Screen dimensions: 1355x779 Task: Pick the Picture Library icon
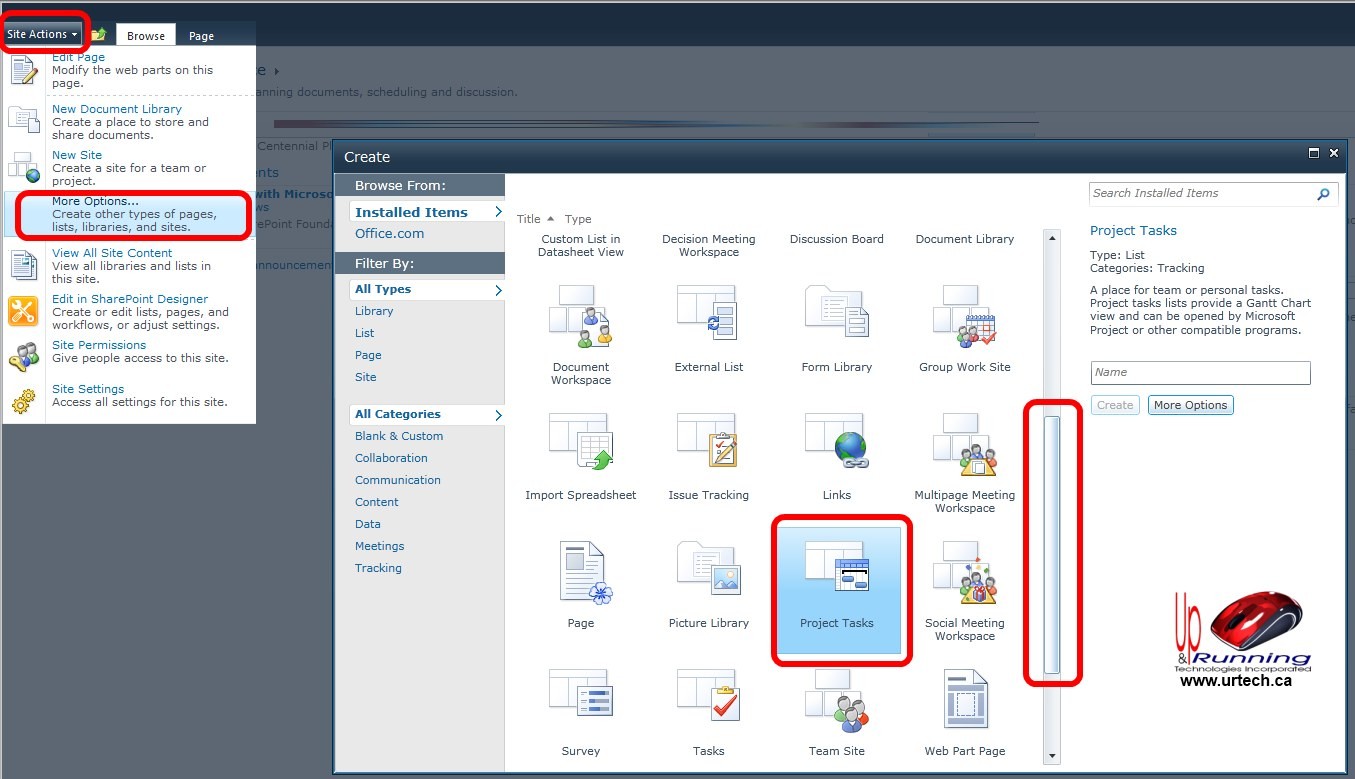[708, 572]
